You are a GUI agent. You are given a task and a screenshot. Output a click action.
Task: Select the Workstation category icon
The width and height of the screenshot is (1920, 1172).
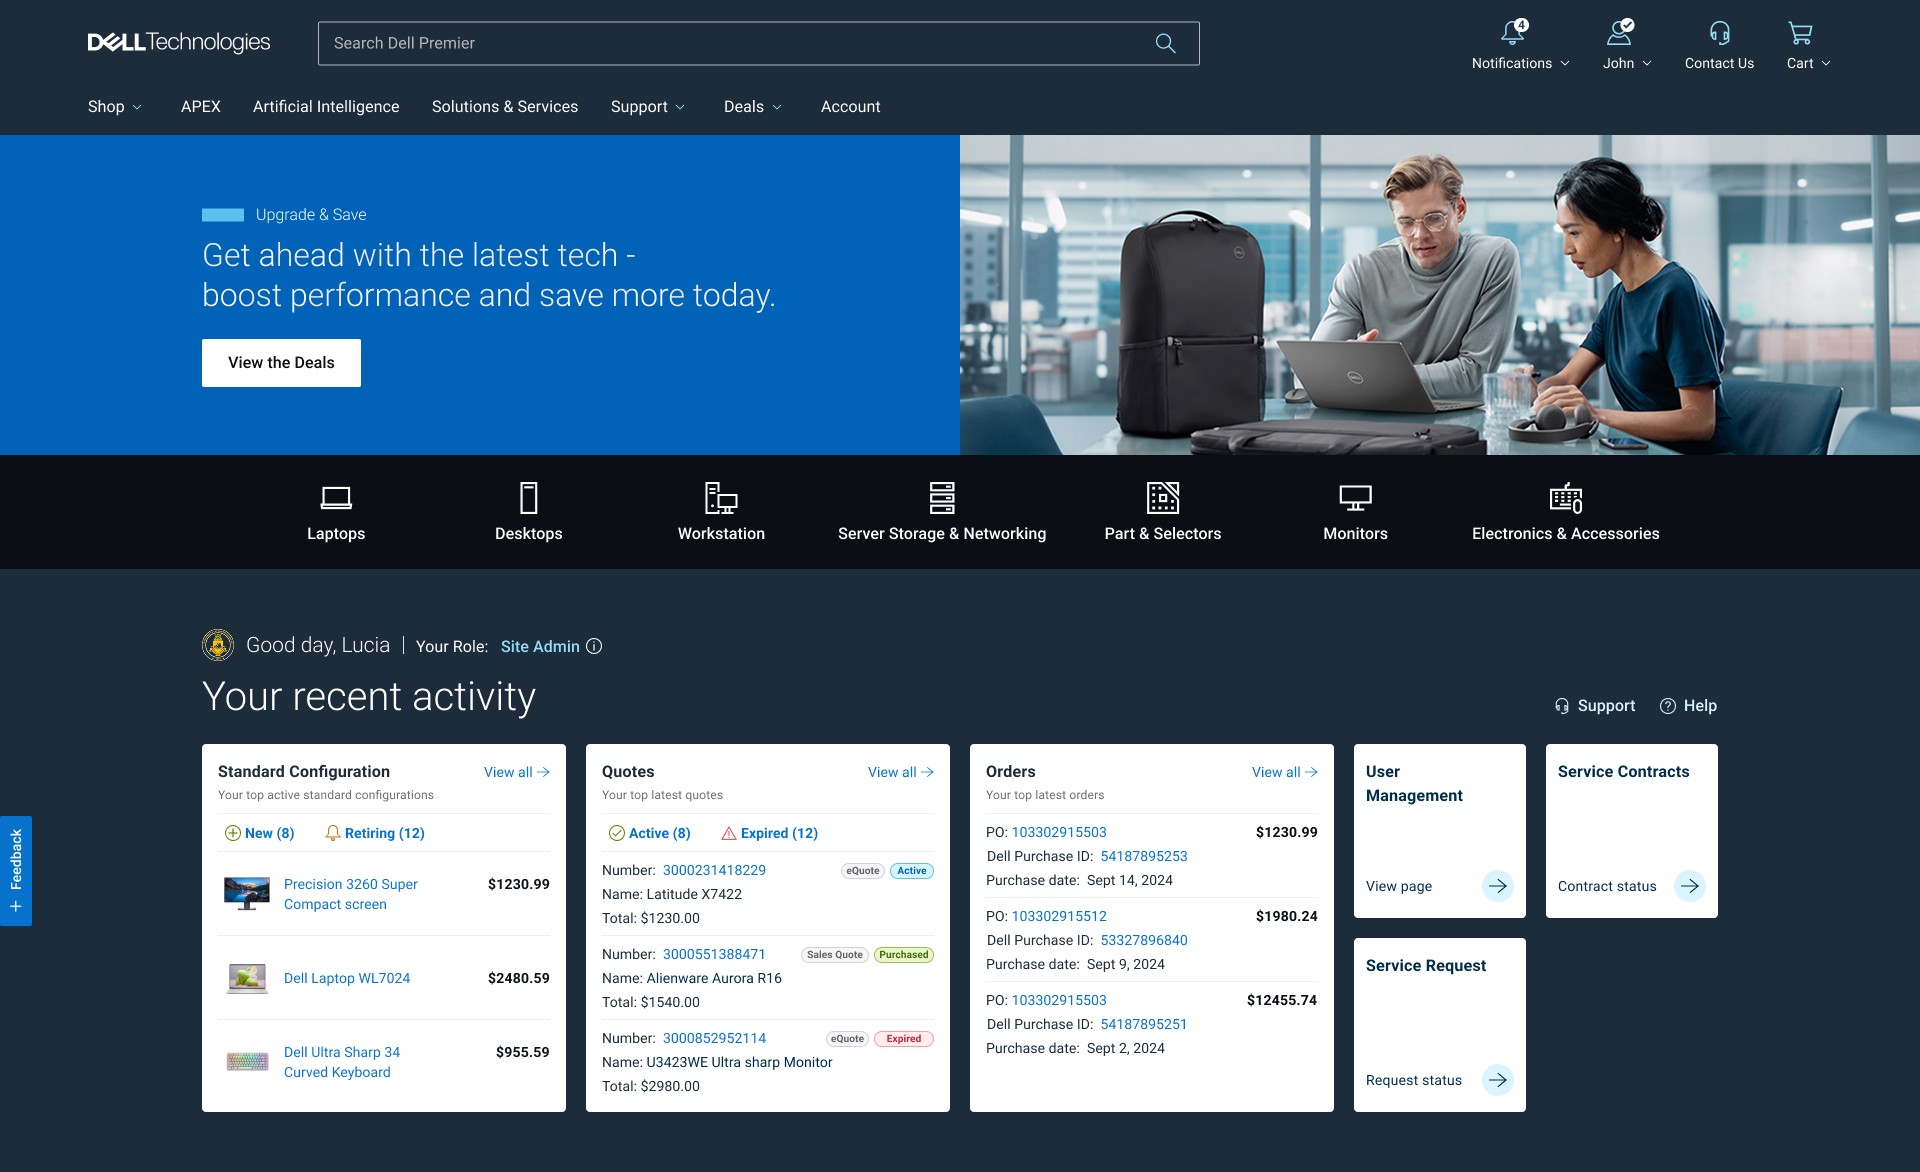coord(721,497)
